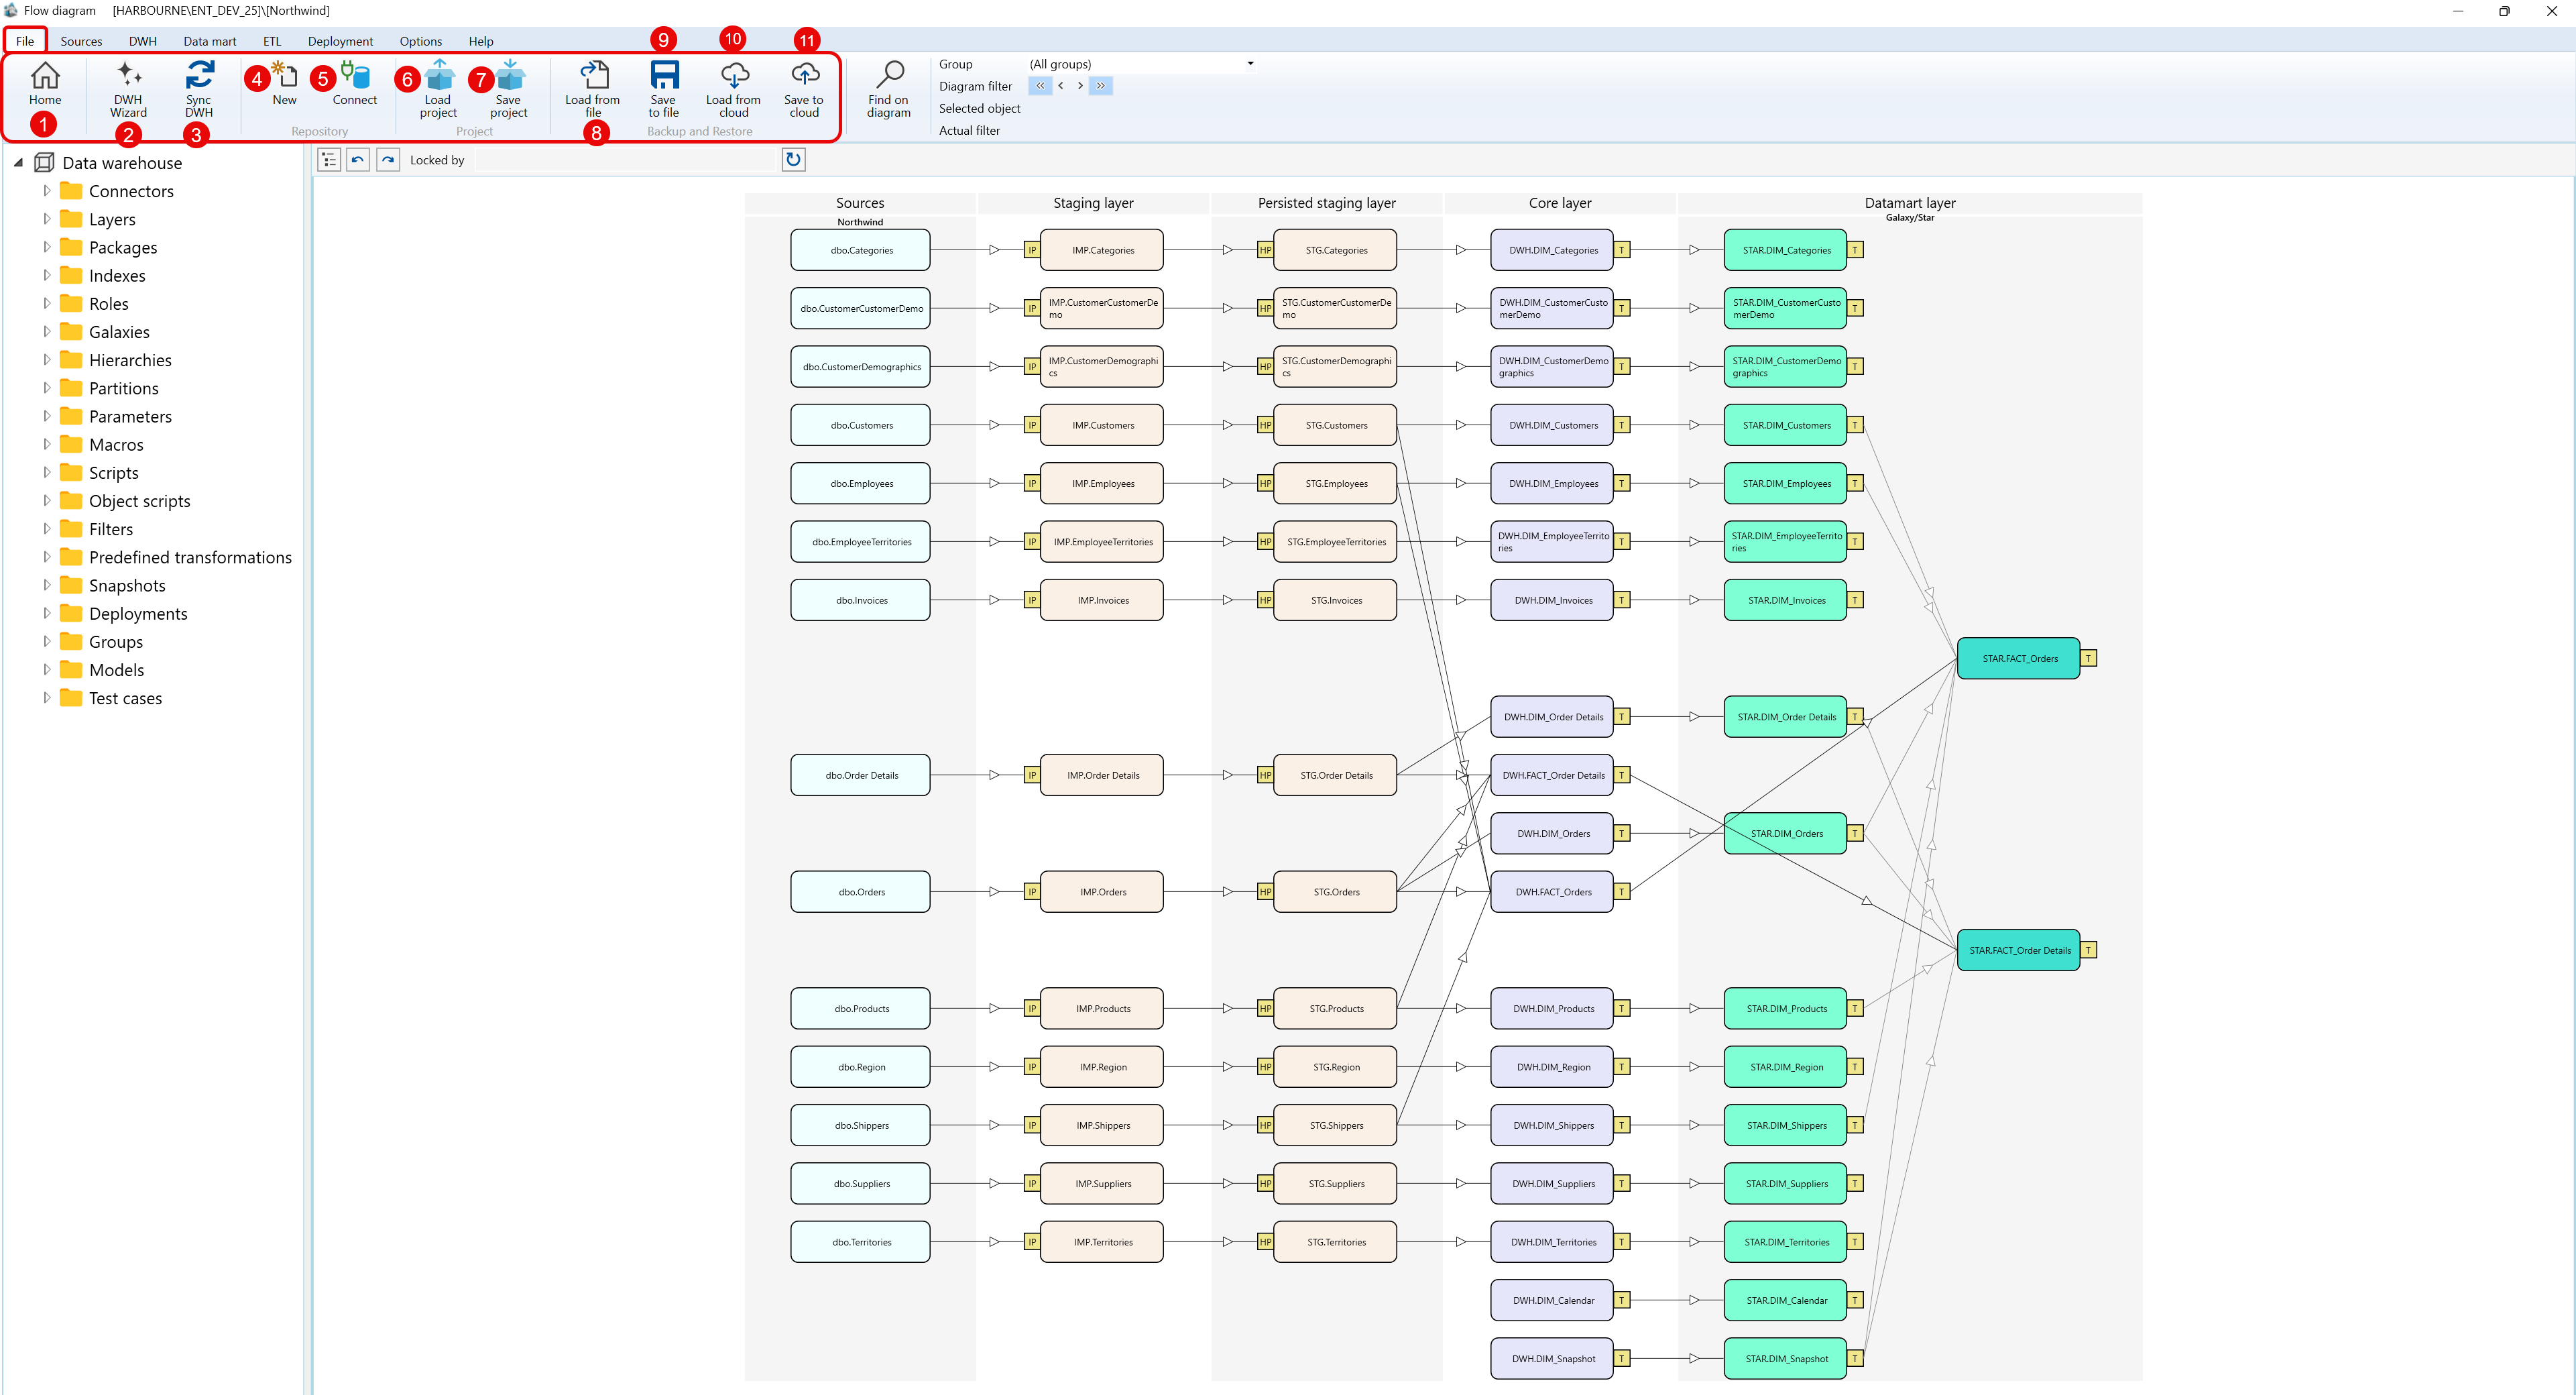Click Save to file
Image resolution: width=2576 pixels, height=1395 pixels.
[x=664, y=89]
